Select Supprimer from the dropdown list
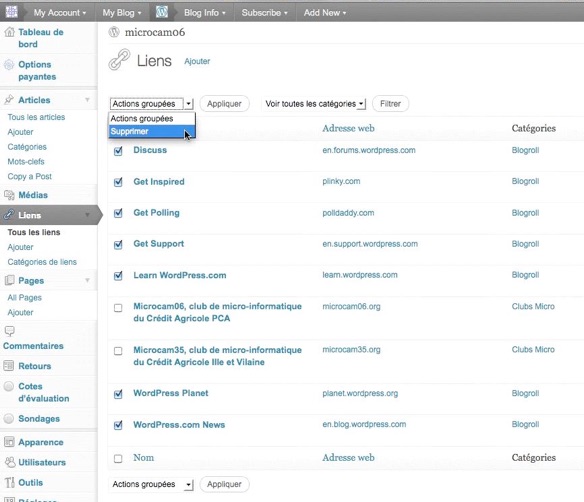Image resolution: width=584 pixels, height=502 pixels. coord(152,131)
